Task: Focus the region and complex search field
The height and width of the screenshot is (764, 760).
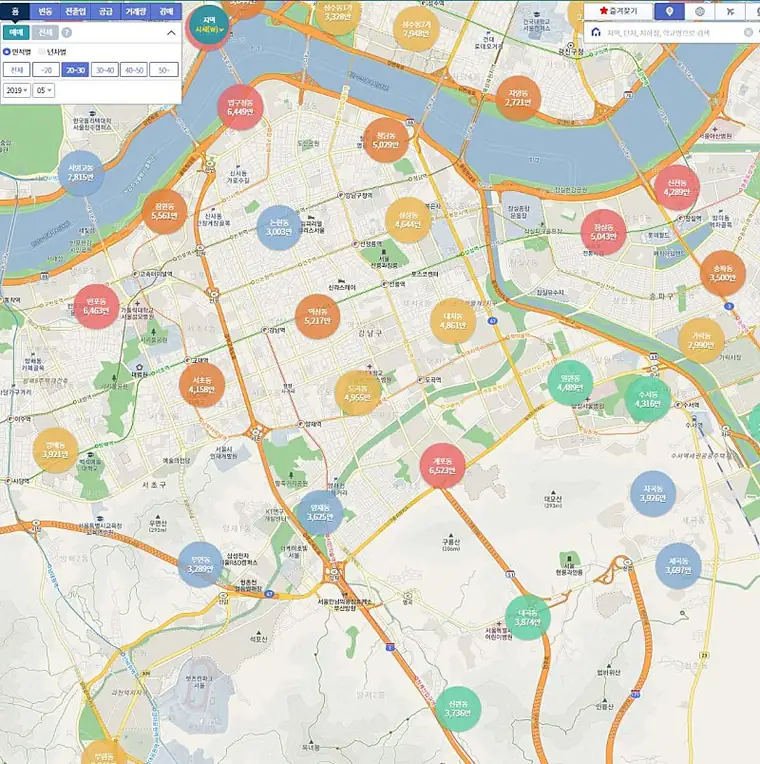Action: click(672, 33)
